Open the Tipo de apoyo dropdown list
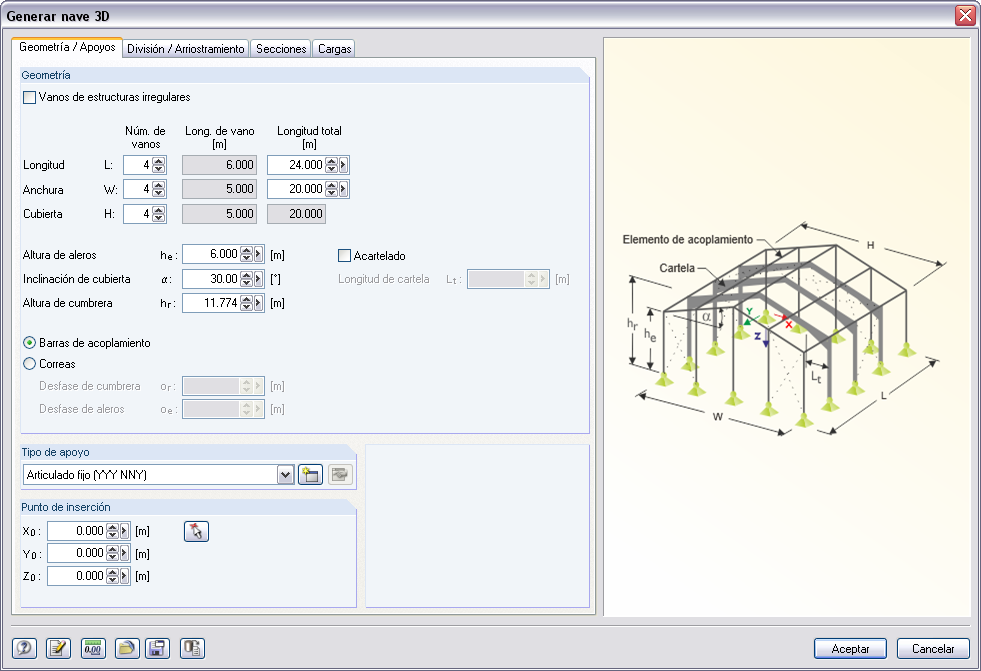The image size is (981, 671). (x=285, y=475)
